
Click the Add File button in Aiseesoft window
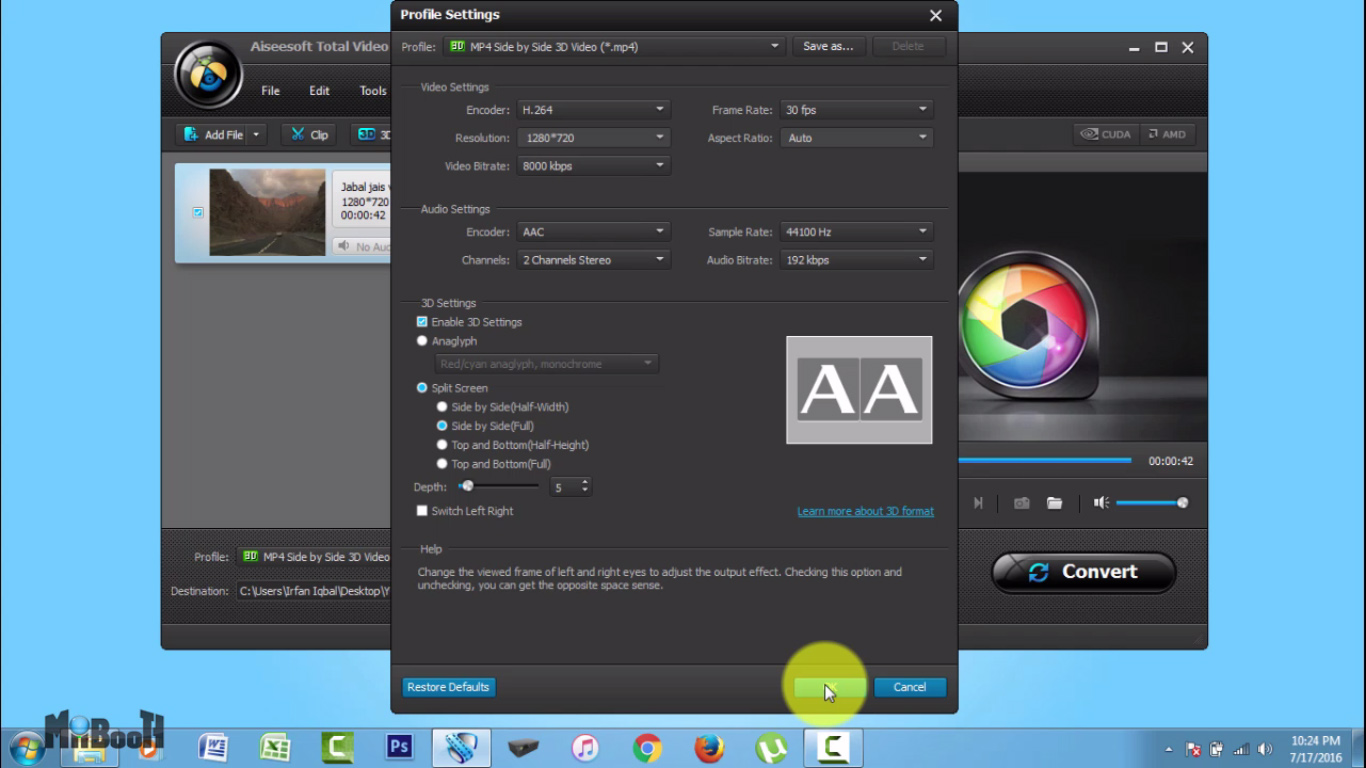pyautogui.click(x=213, y=135)
